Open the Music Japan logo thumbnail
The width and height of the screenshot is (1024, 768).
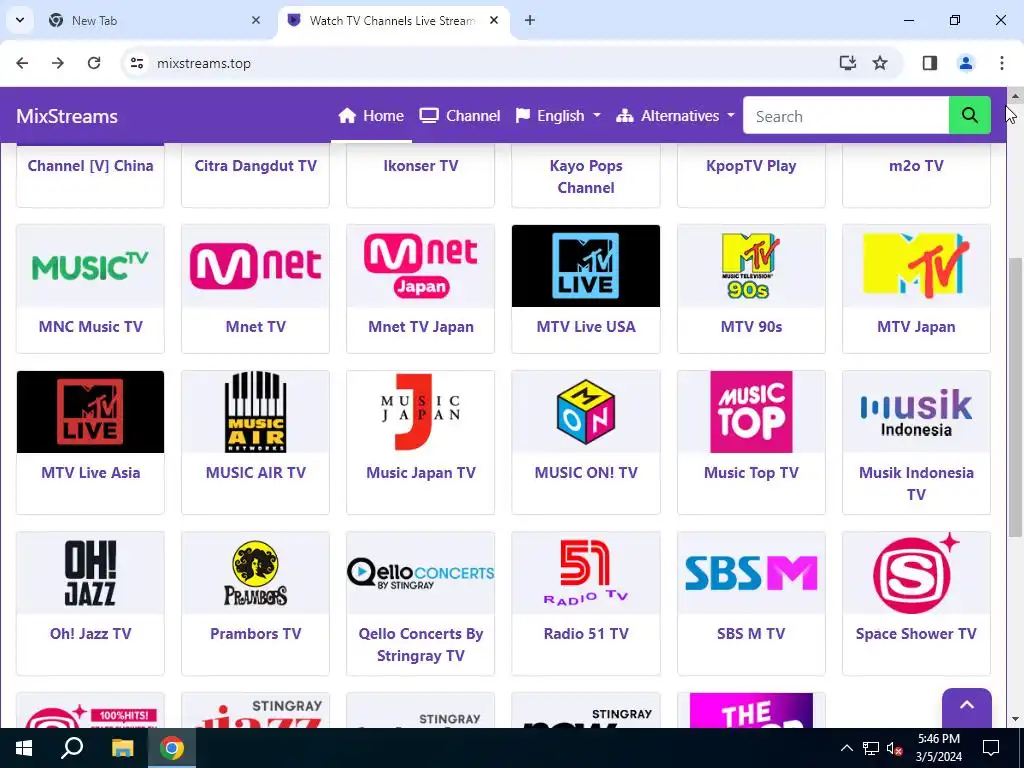tap(421, 412)
